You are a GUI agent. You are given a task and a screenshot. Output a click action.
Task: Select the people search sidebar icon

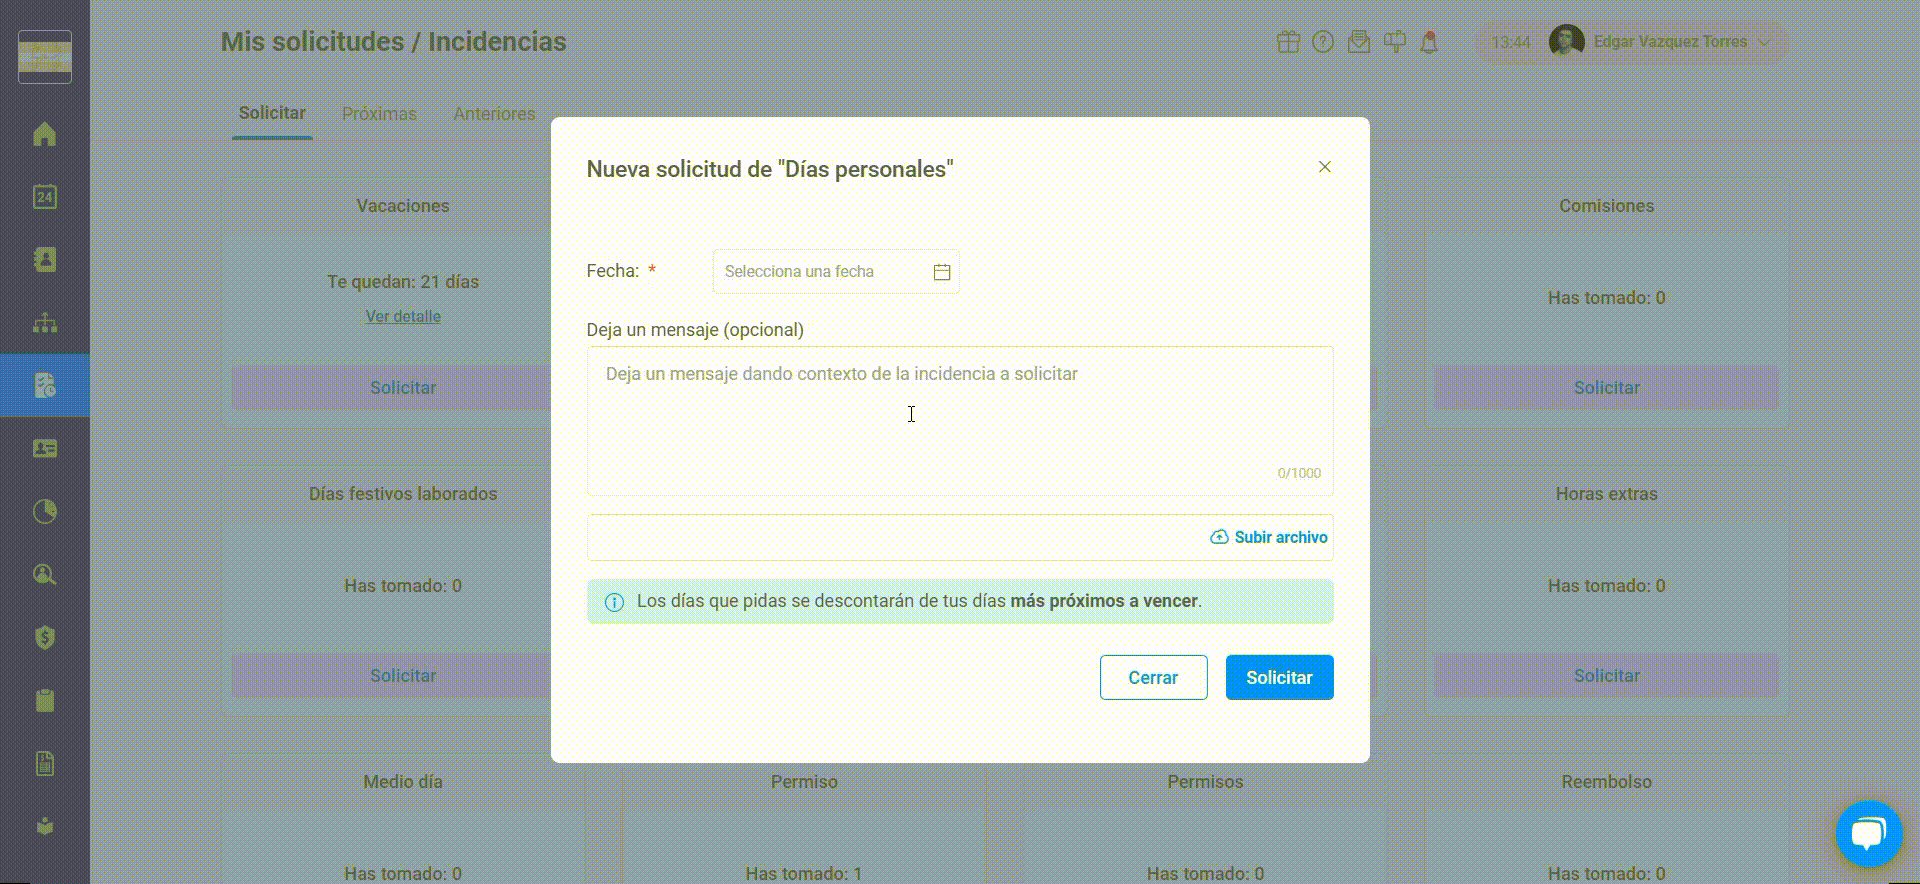tap(45, 574)
